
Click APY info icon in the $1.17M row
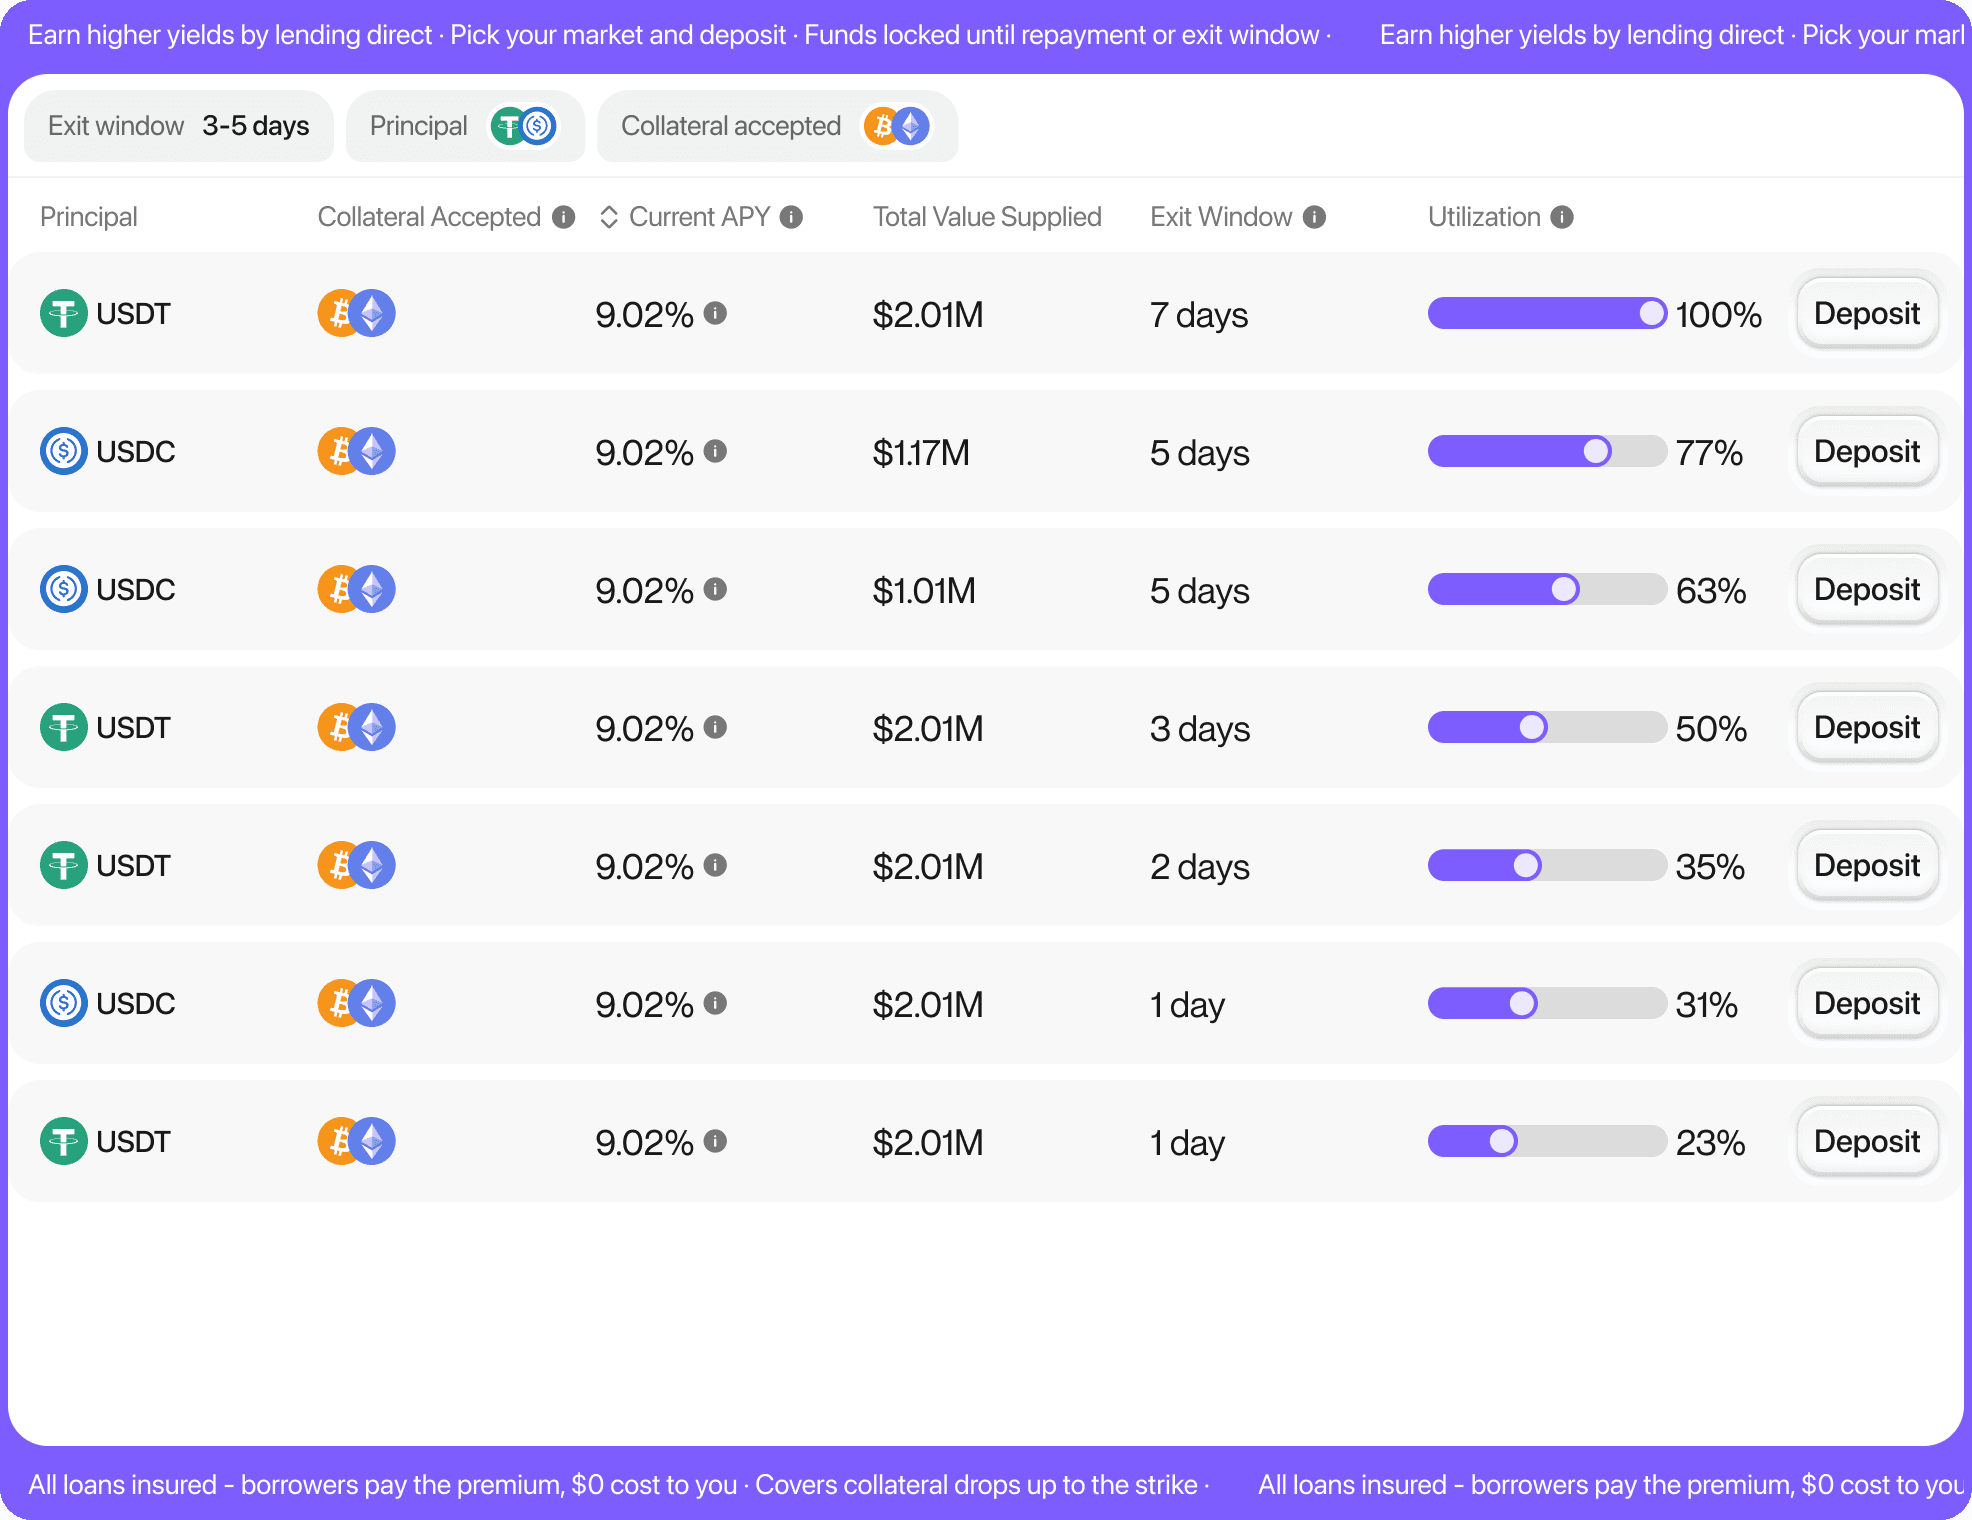pos(715,451)
